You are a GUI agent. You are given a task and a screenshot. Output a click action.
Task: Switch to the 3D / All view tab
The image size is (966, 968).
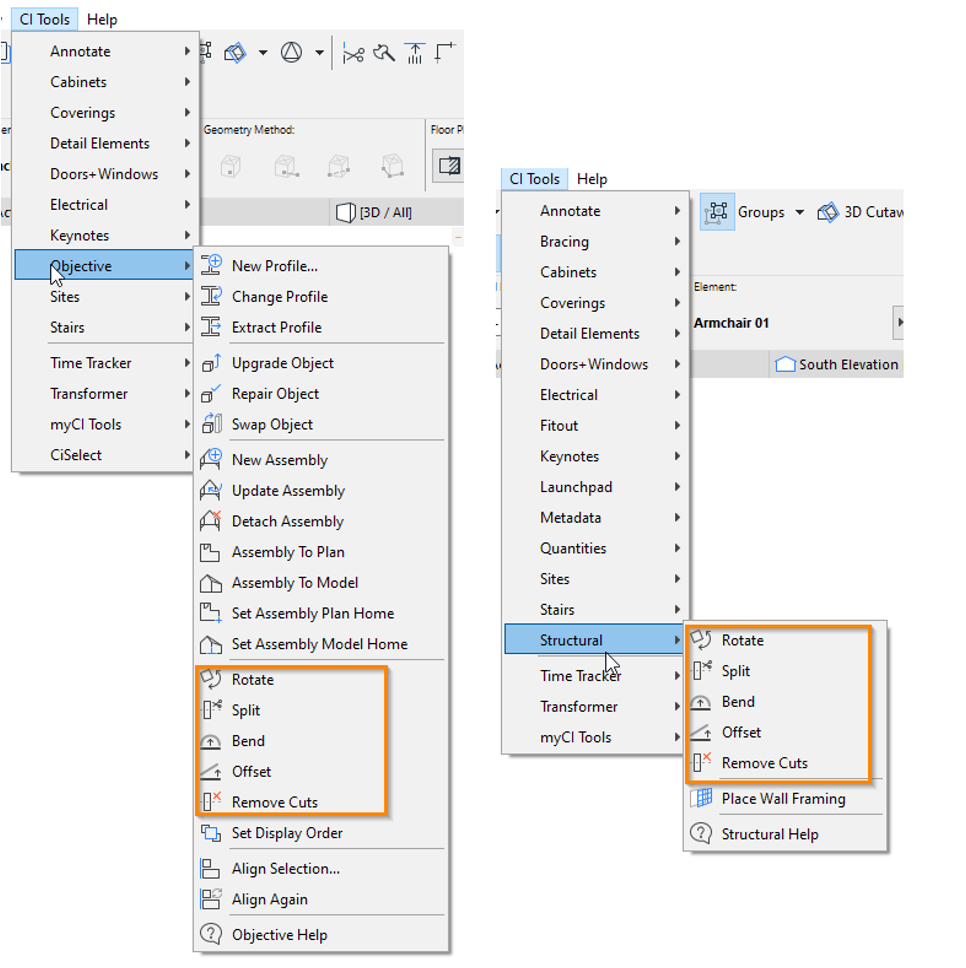(x=375, y=212)
